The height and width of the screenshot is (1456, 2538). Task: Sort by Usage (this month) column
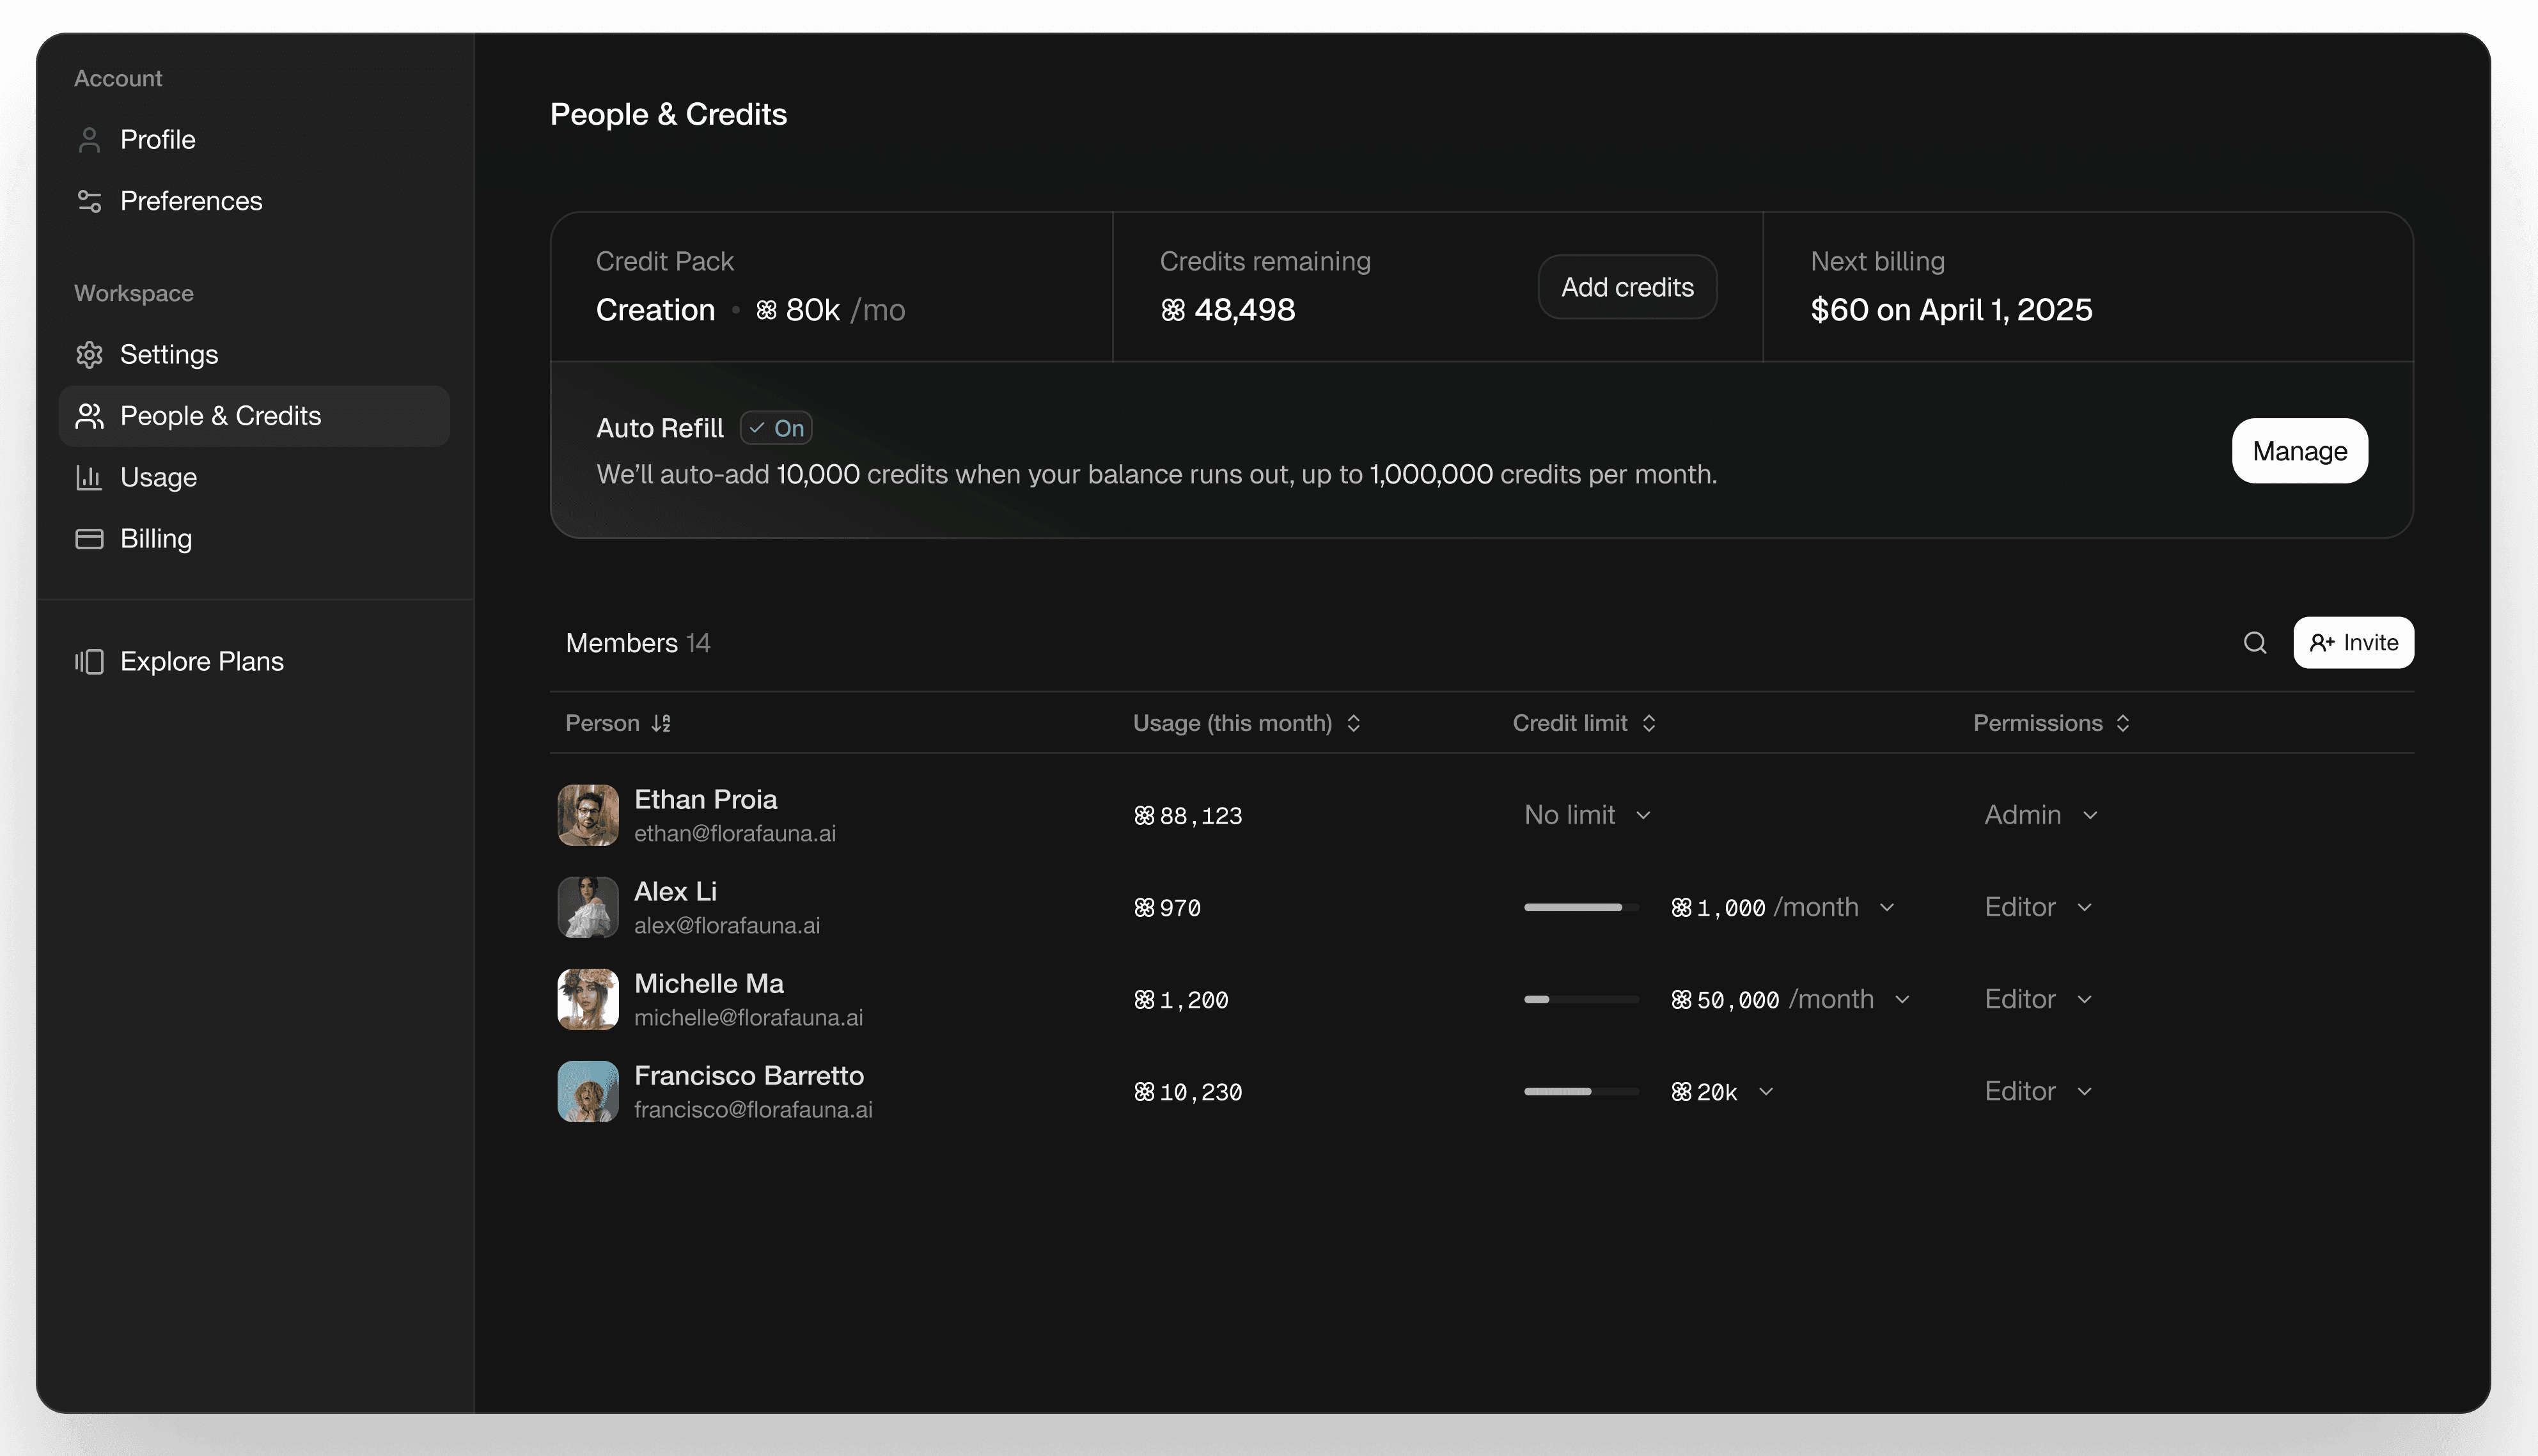[1353, 723]
